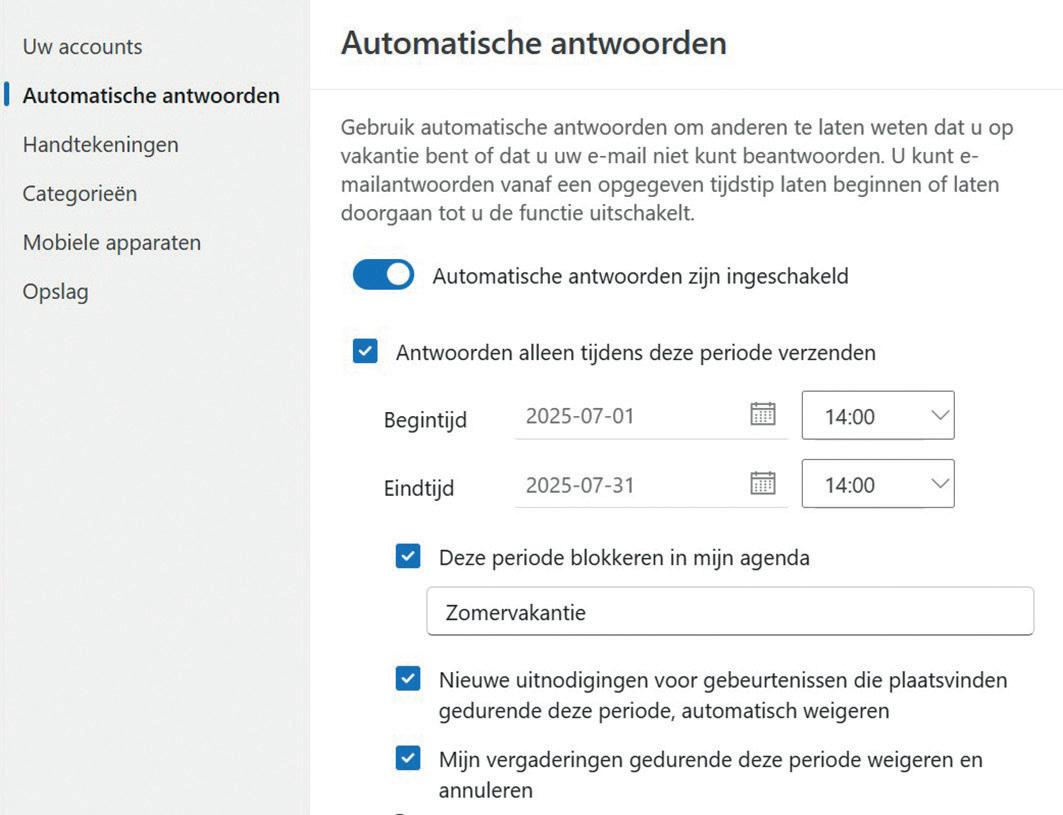Image resolution: width=1063 pixels, height=815 pixels.
Task: Switch to 'Mobiele apparaten' settings
Action: (112, 242)
